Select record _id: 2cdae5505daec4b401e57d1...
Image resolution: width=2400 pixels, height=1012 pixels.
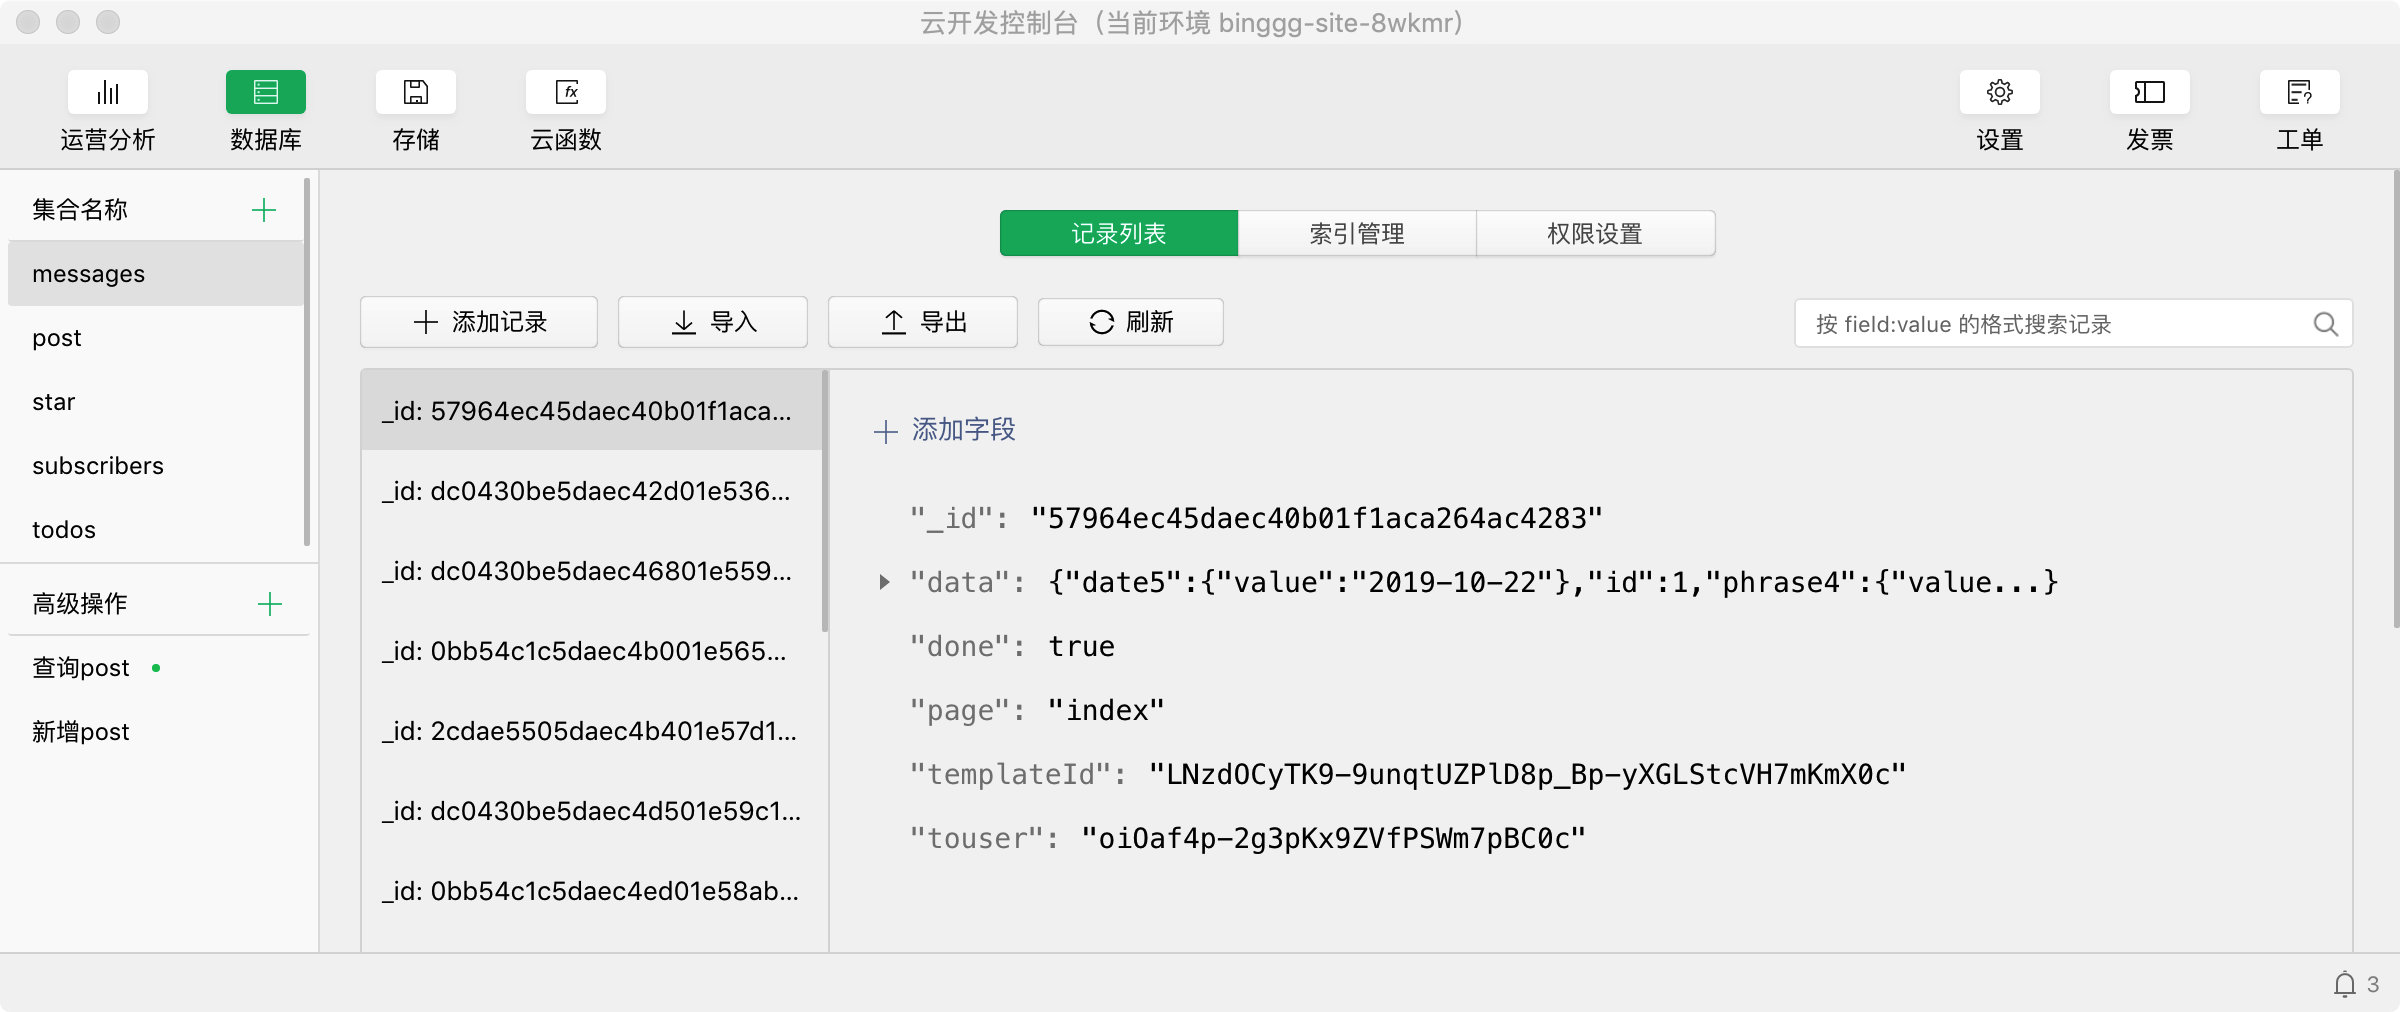pyautogui.click(x=591, y=731)
